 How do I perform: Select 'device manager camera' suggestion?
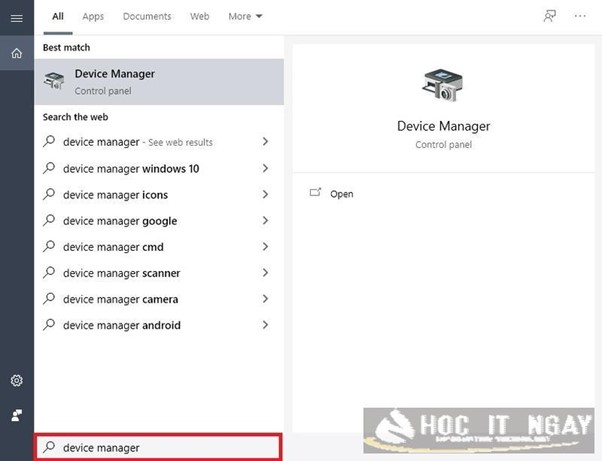[121, 299]
